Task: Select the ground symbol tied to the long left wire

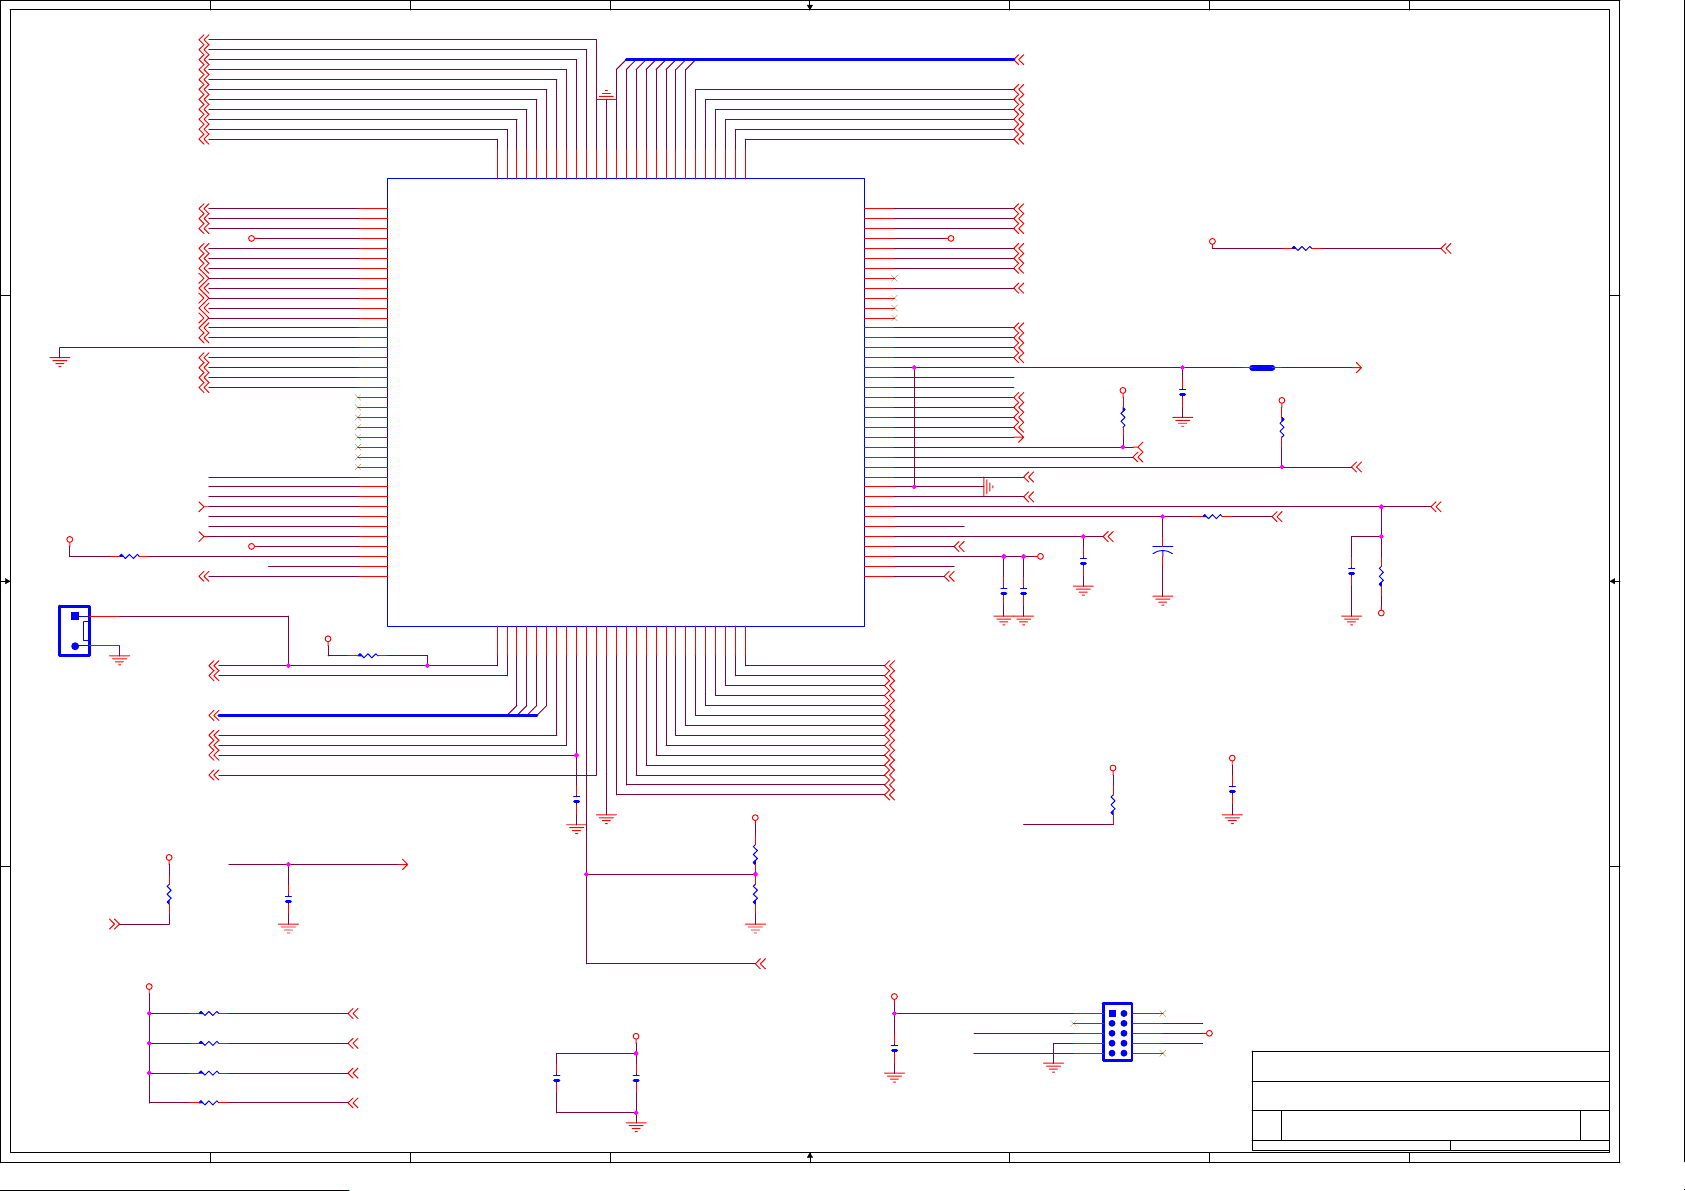Action: (60, 361)
